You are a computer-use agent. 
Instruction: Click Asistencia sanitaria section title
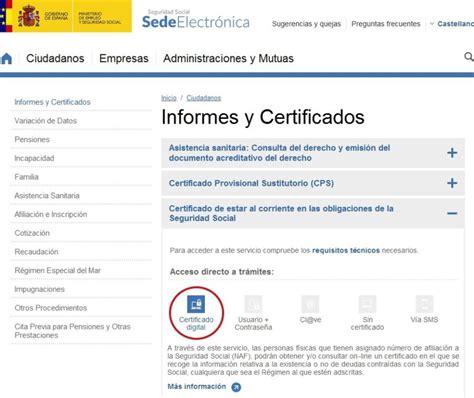(x=279, y=153)
